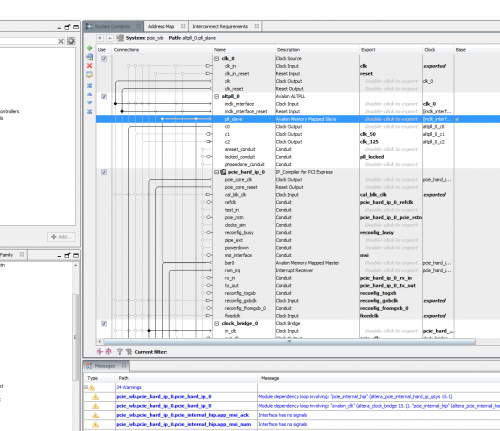500x431 pixels.
Task: Collapse the 34 Warnings group
Action: [x=86, y=387]
